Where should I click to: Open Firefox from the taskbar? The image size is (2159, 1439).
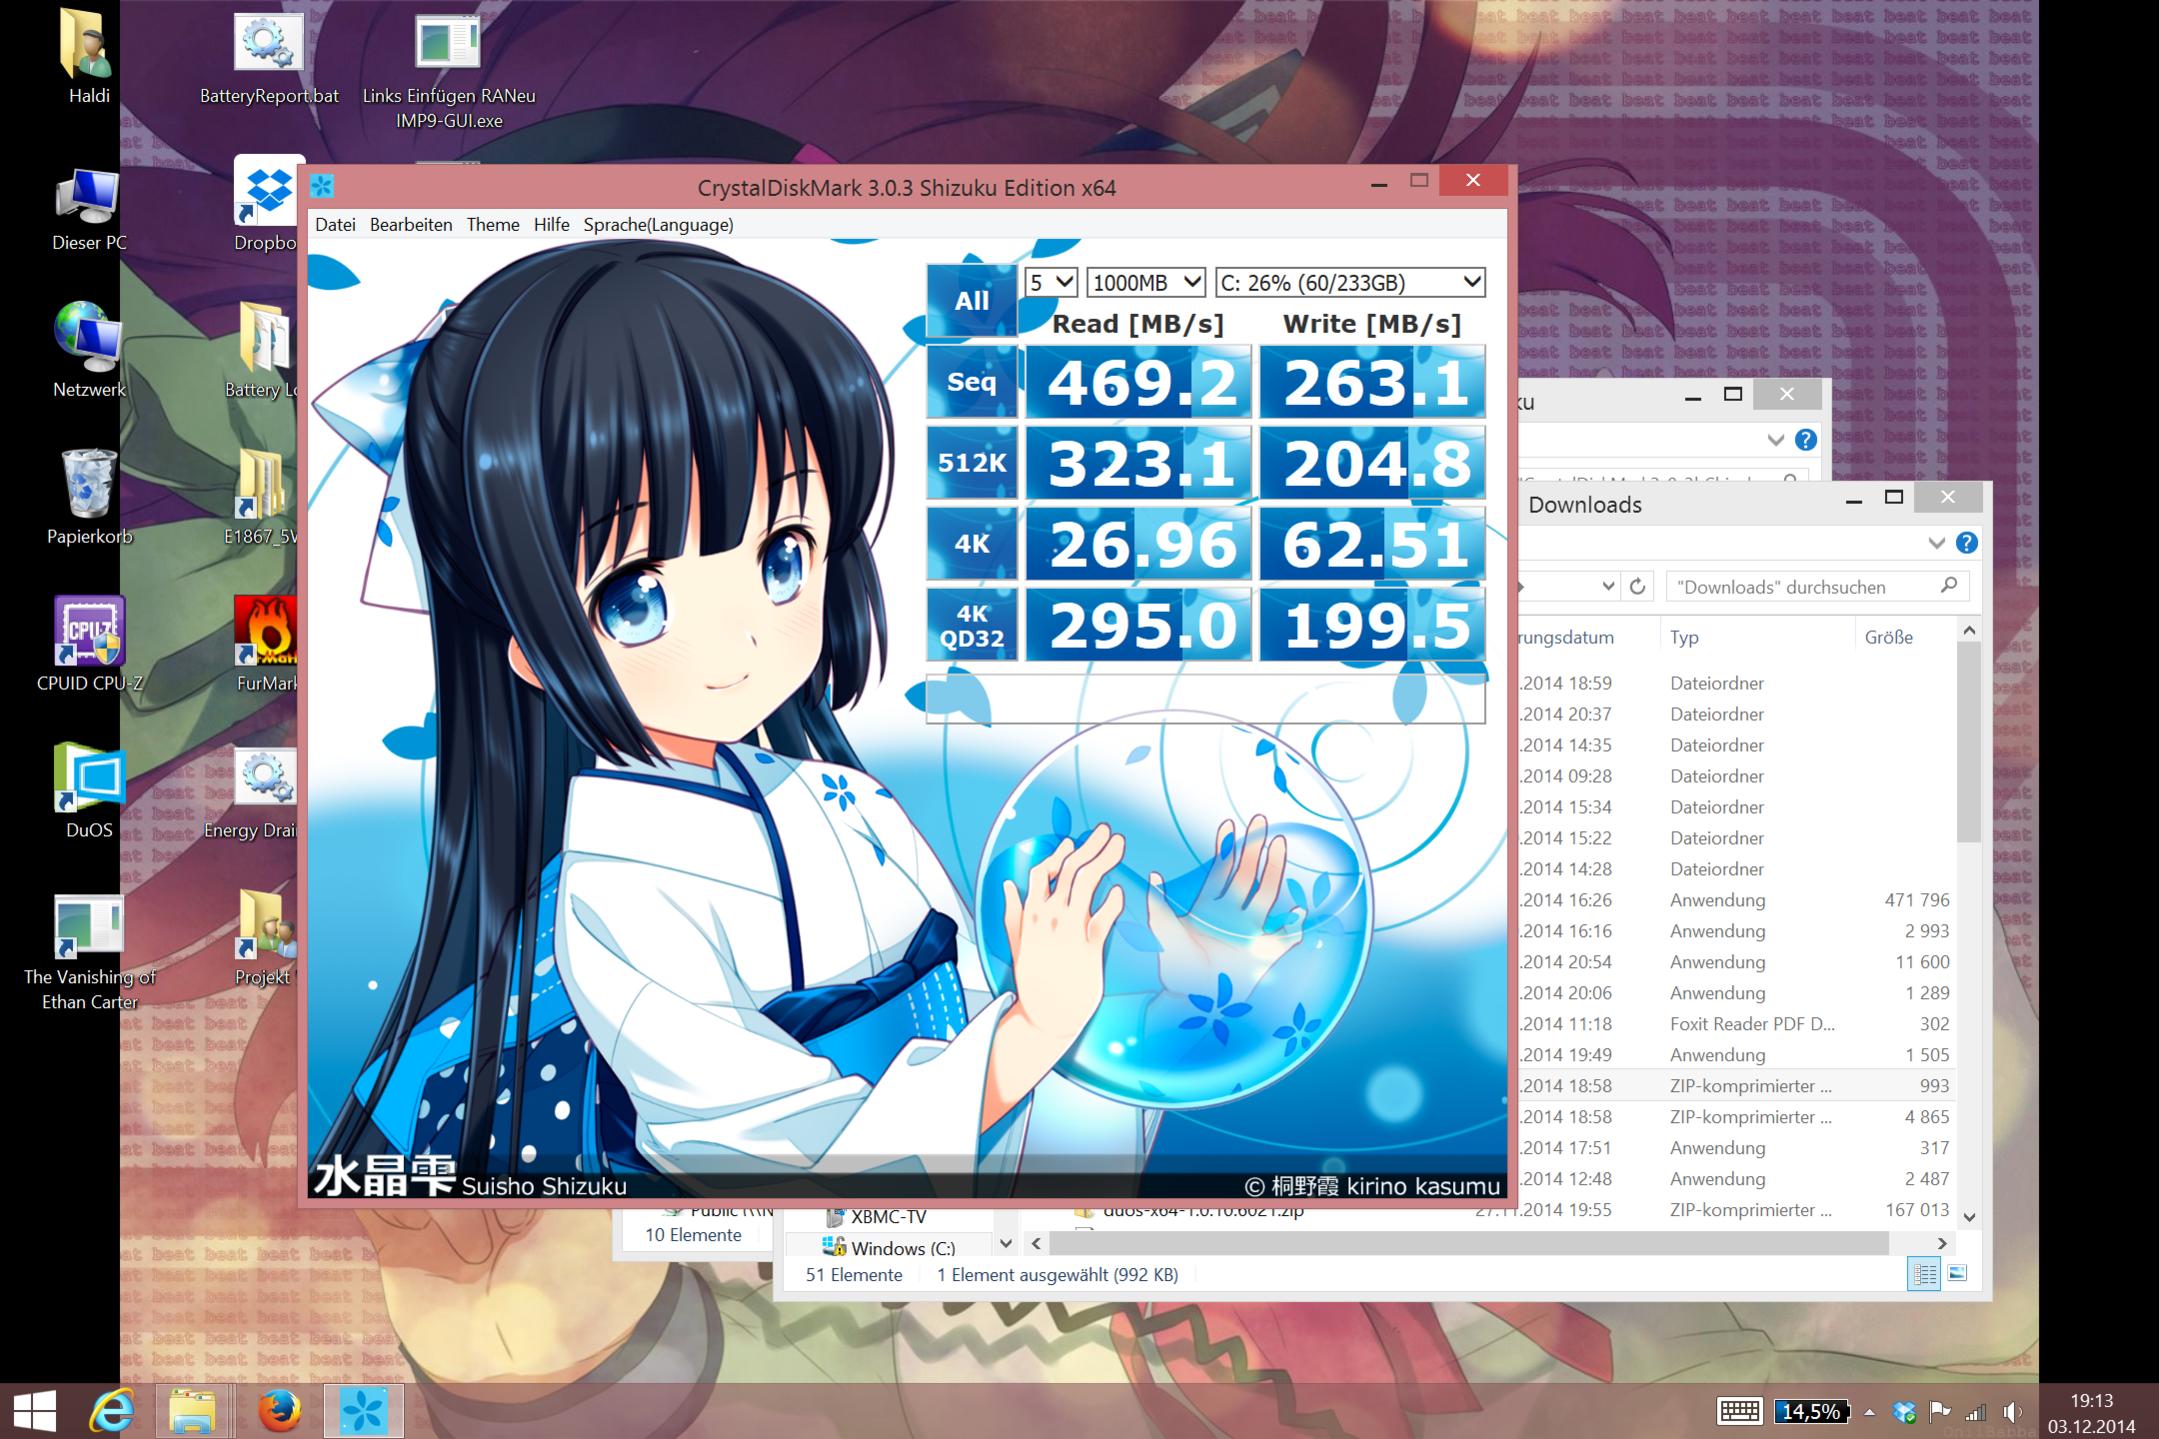click(279, 1411)
